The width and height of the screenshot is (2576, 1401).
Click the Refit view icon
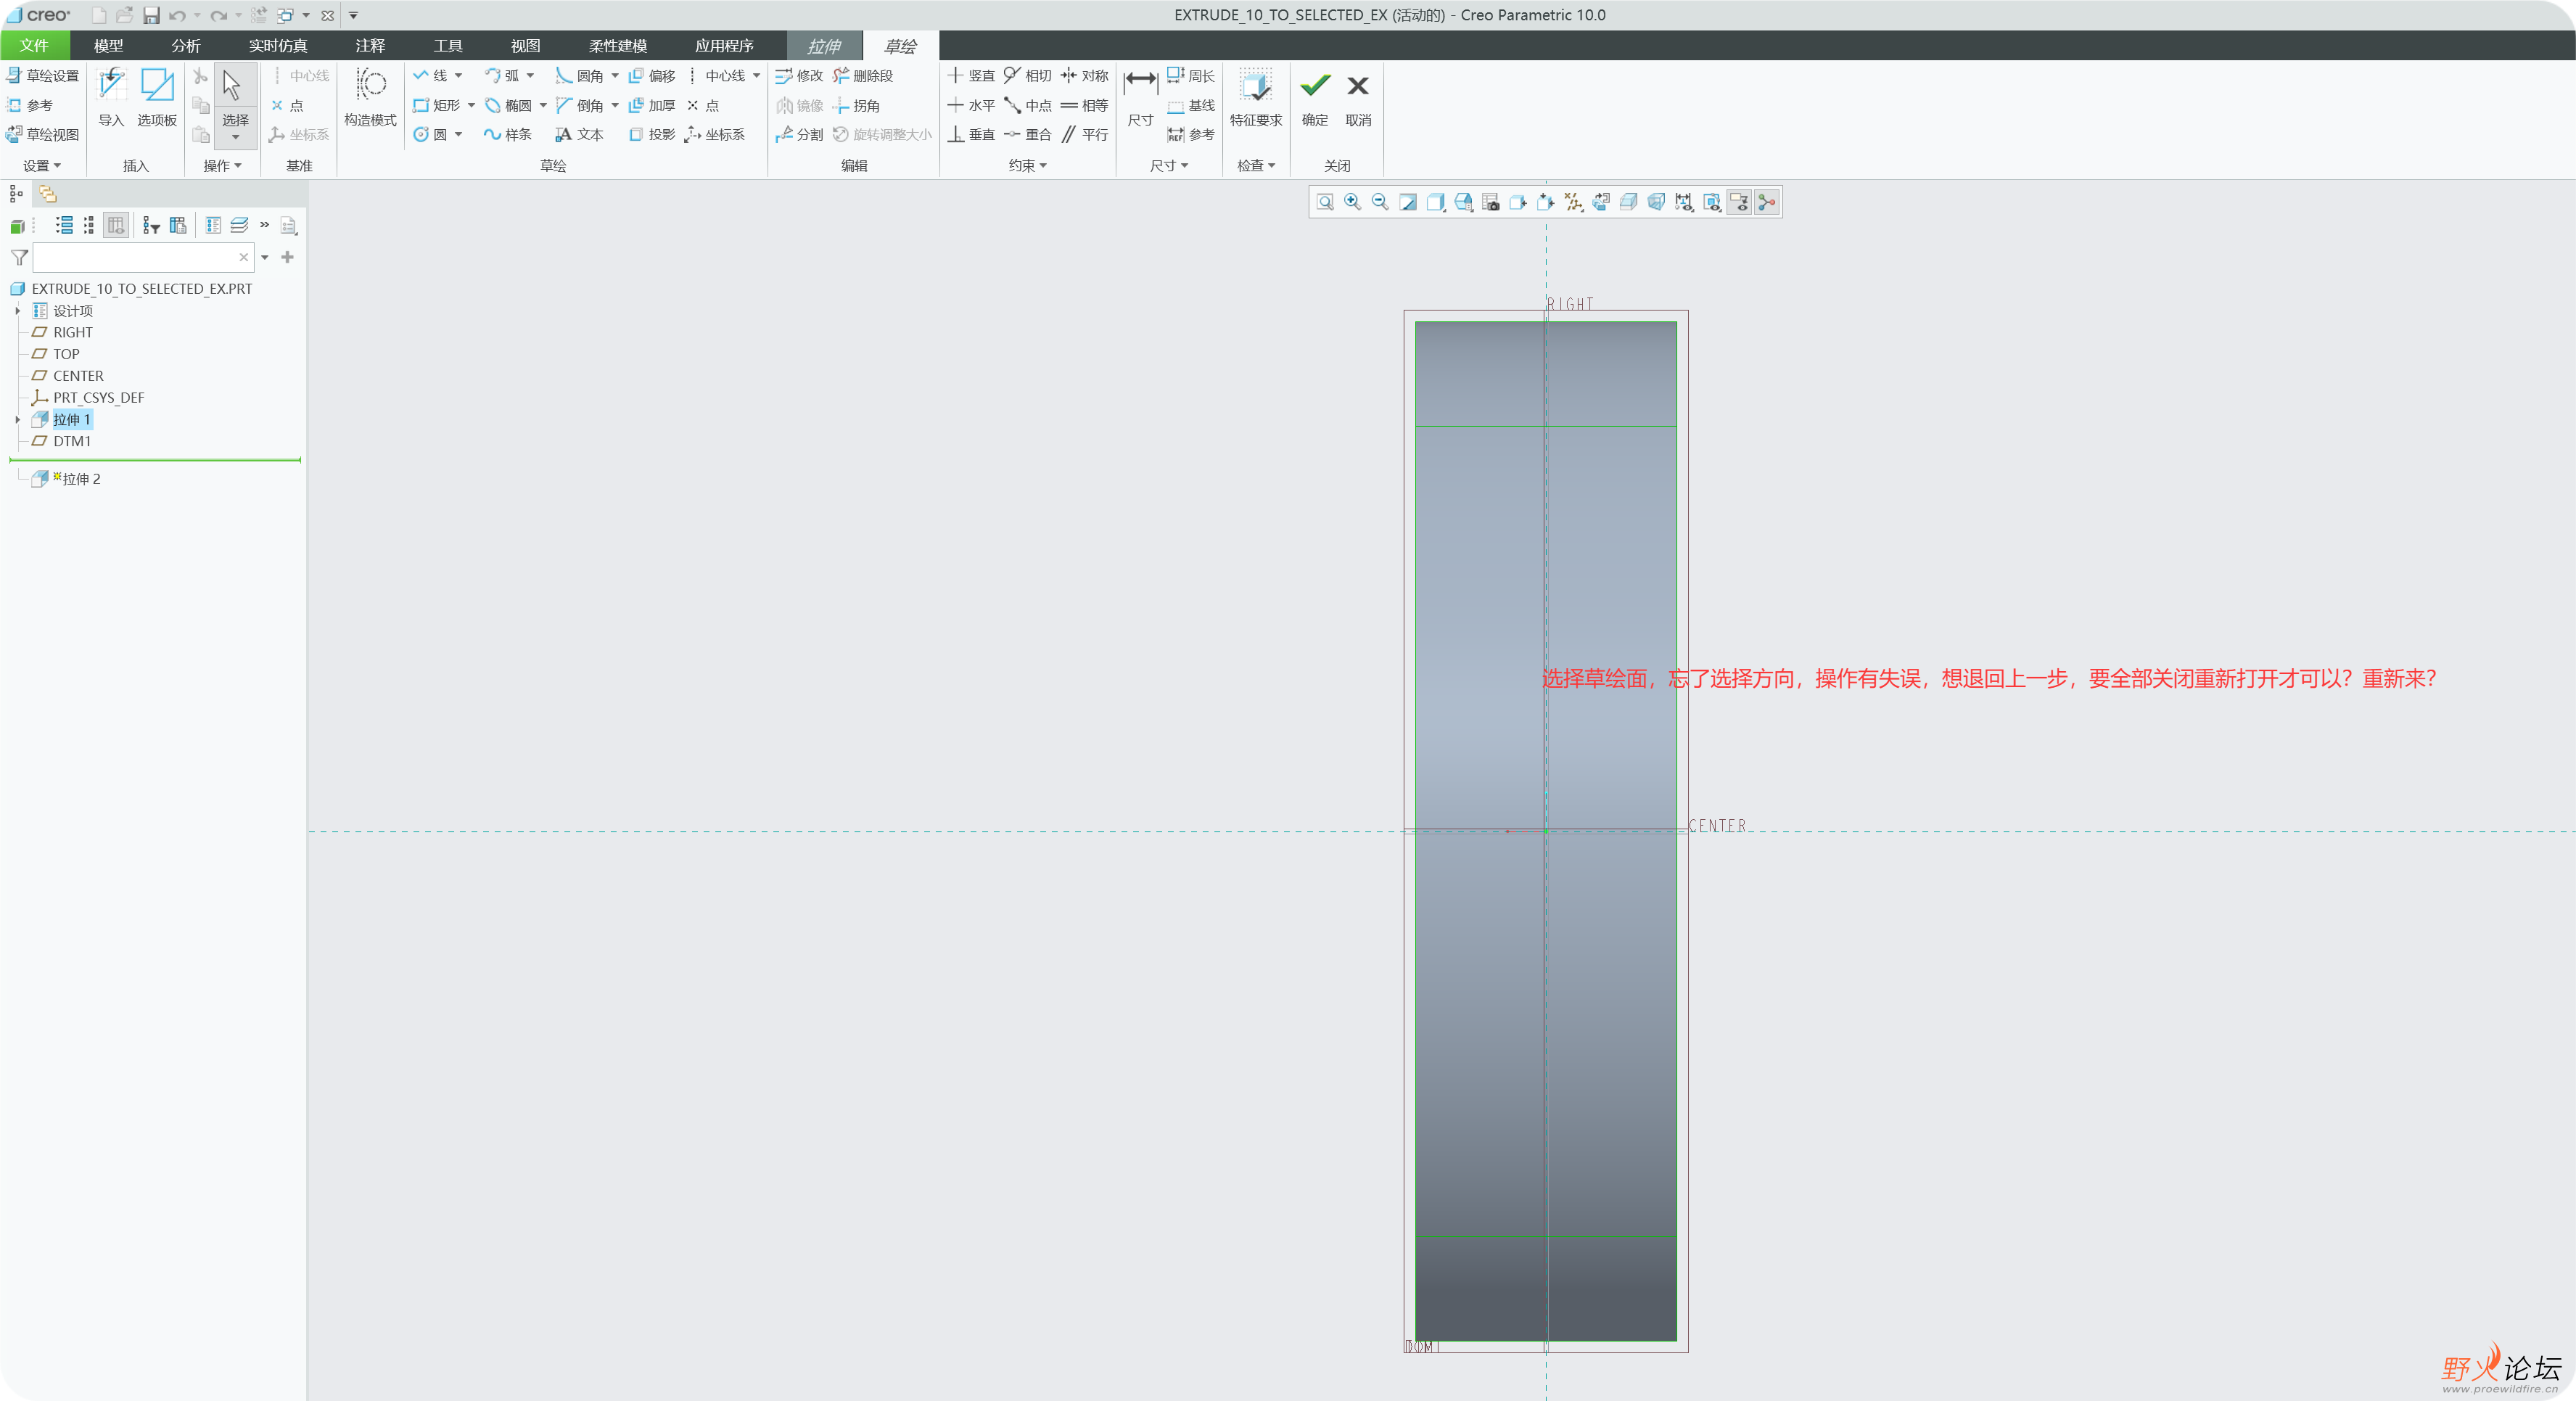(1325, 202)
